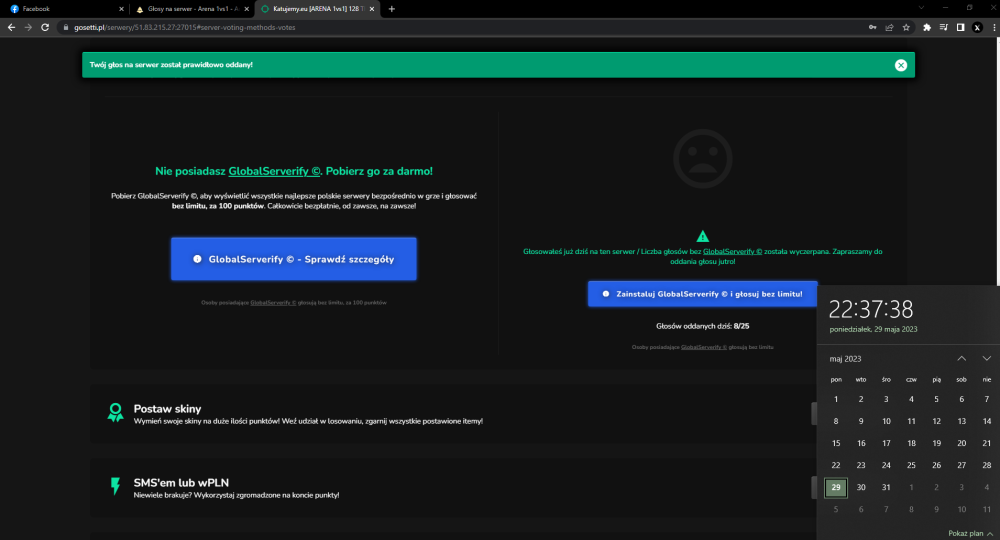
Task: Select today's date 29 in calendar
Action: pyautogui.click(x=835, y=487)
